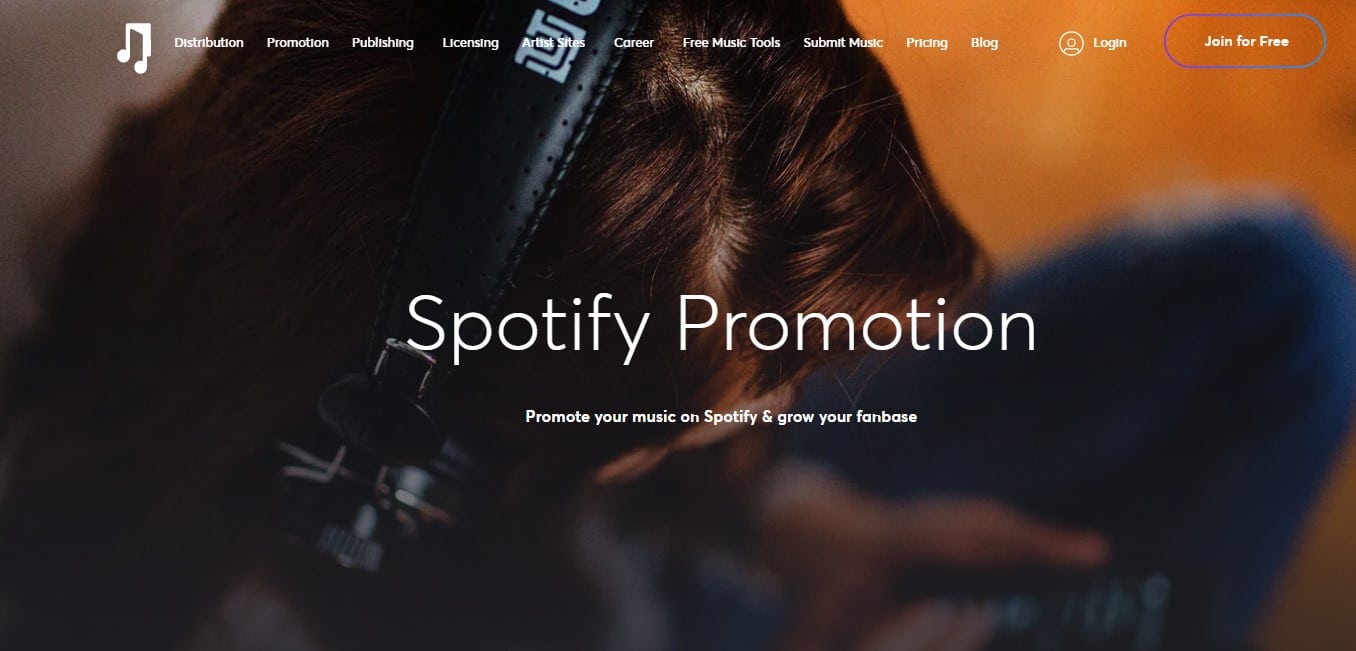Click the Submit Music link

click(x=843, y=43)
